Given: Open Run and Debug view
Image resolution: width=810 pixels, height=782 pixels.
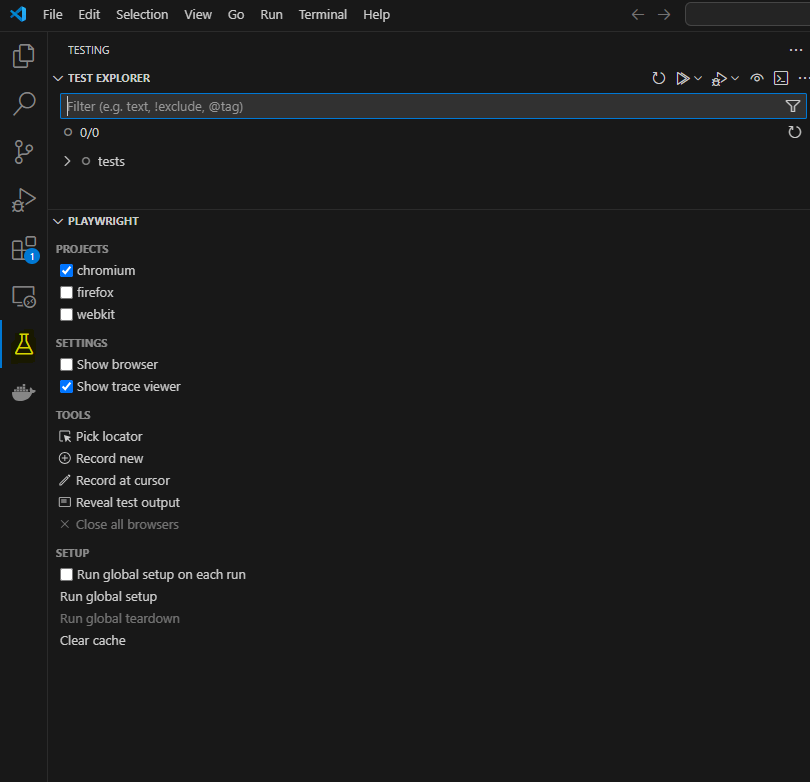Looking at the screenshot, I should 24,200.
